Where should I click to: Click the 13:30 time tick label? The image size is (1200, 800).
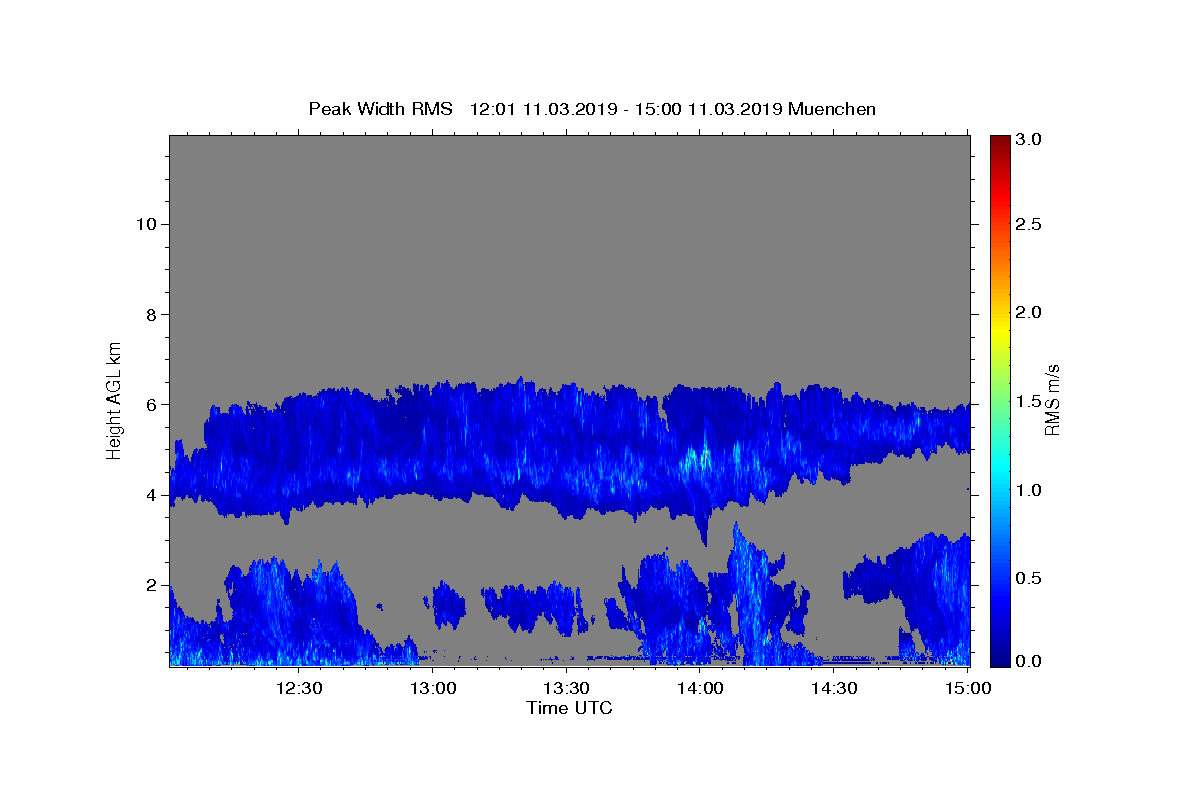tap(567, 688)
